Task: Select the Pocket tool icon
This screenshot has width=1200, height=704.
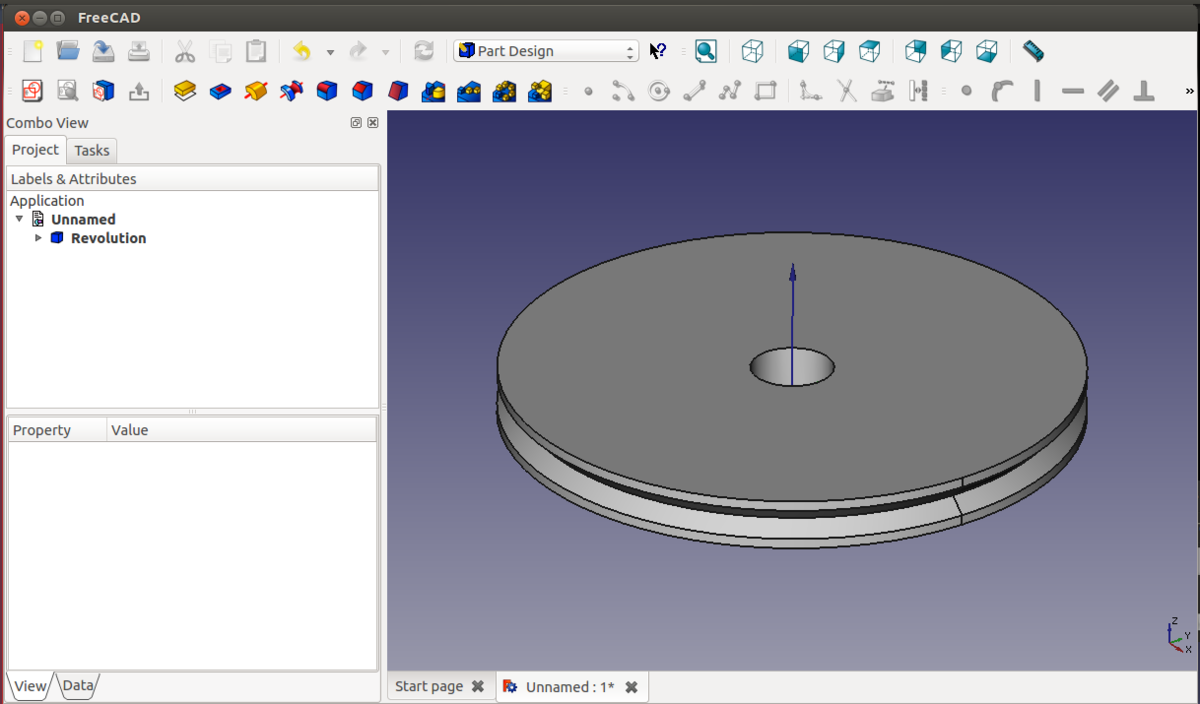Action: pyautogui.click(x=220, y=91)
